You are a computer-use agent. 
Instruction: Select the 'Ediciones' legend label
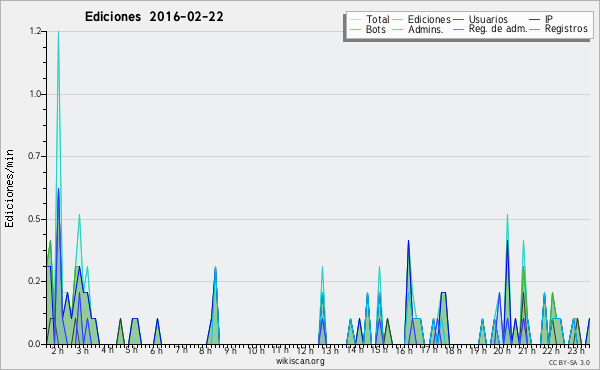(x=429, y=20)
